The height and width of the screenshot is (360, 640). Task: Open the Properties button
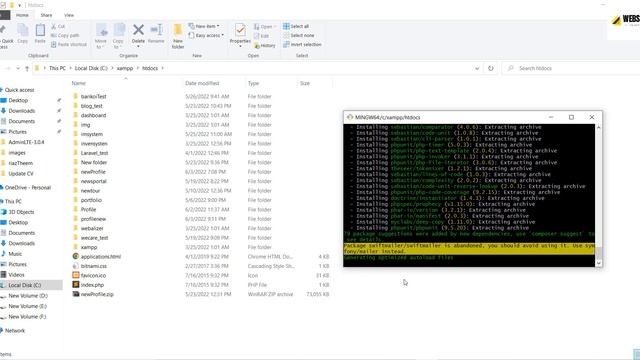coord(240,35)
